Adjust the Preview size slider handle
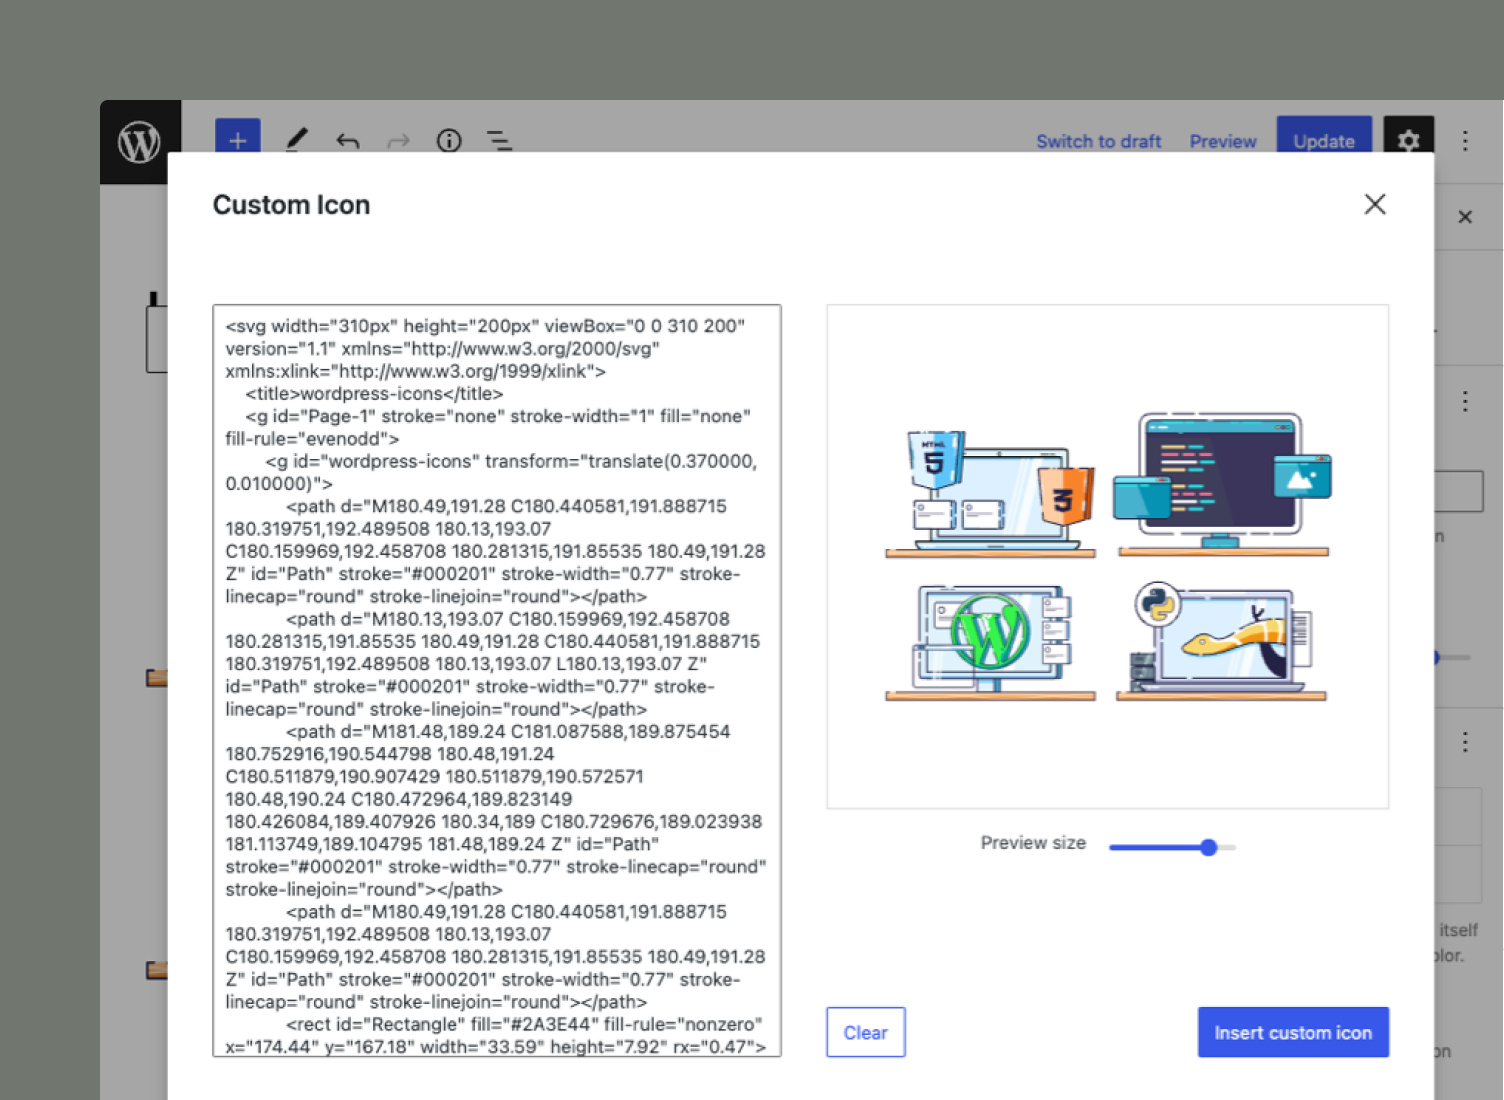This screenshot has width=1504, height=1100. pos(1208,847)
